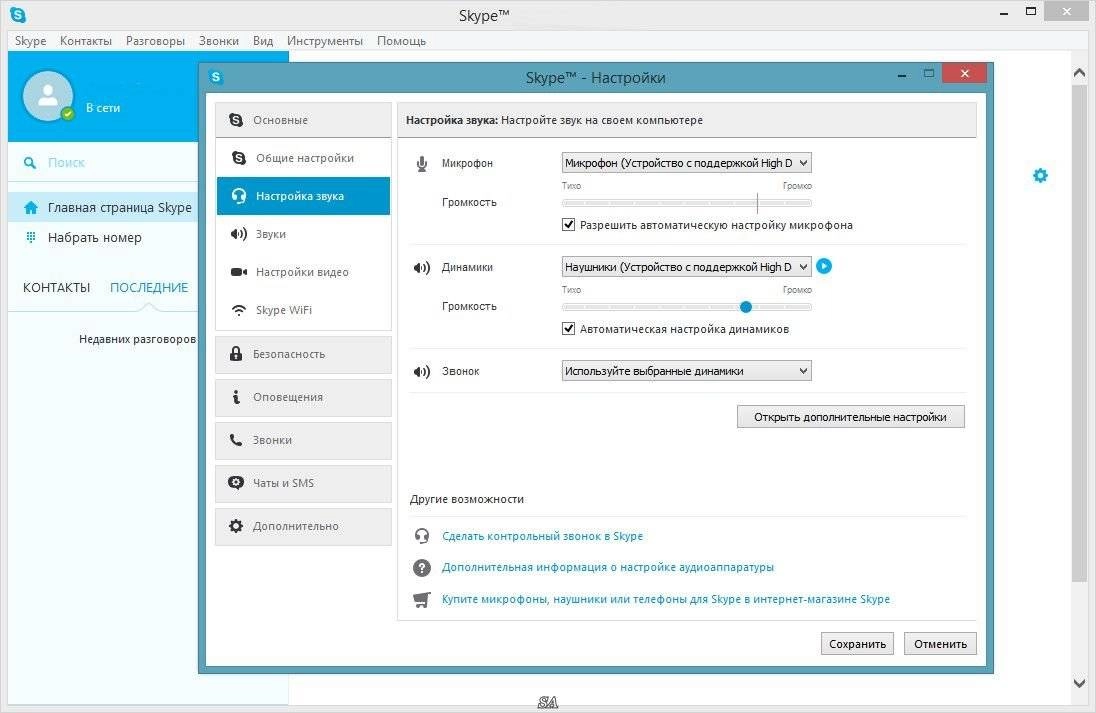Click the speaker icon beside Звонок label
Image resolution: width=1096 pixels, height=713 pixels.
pos(421,372)
